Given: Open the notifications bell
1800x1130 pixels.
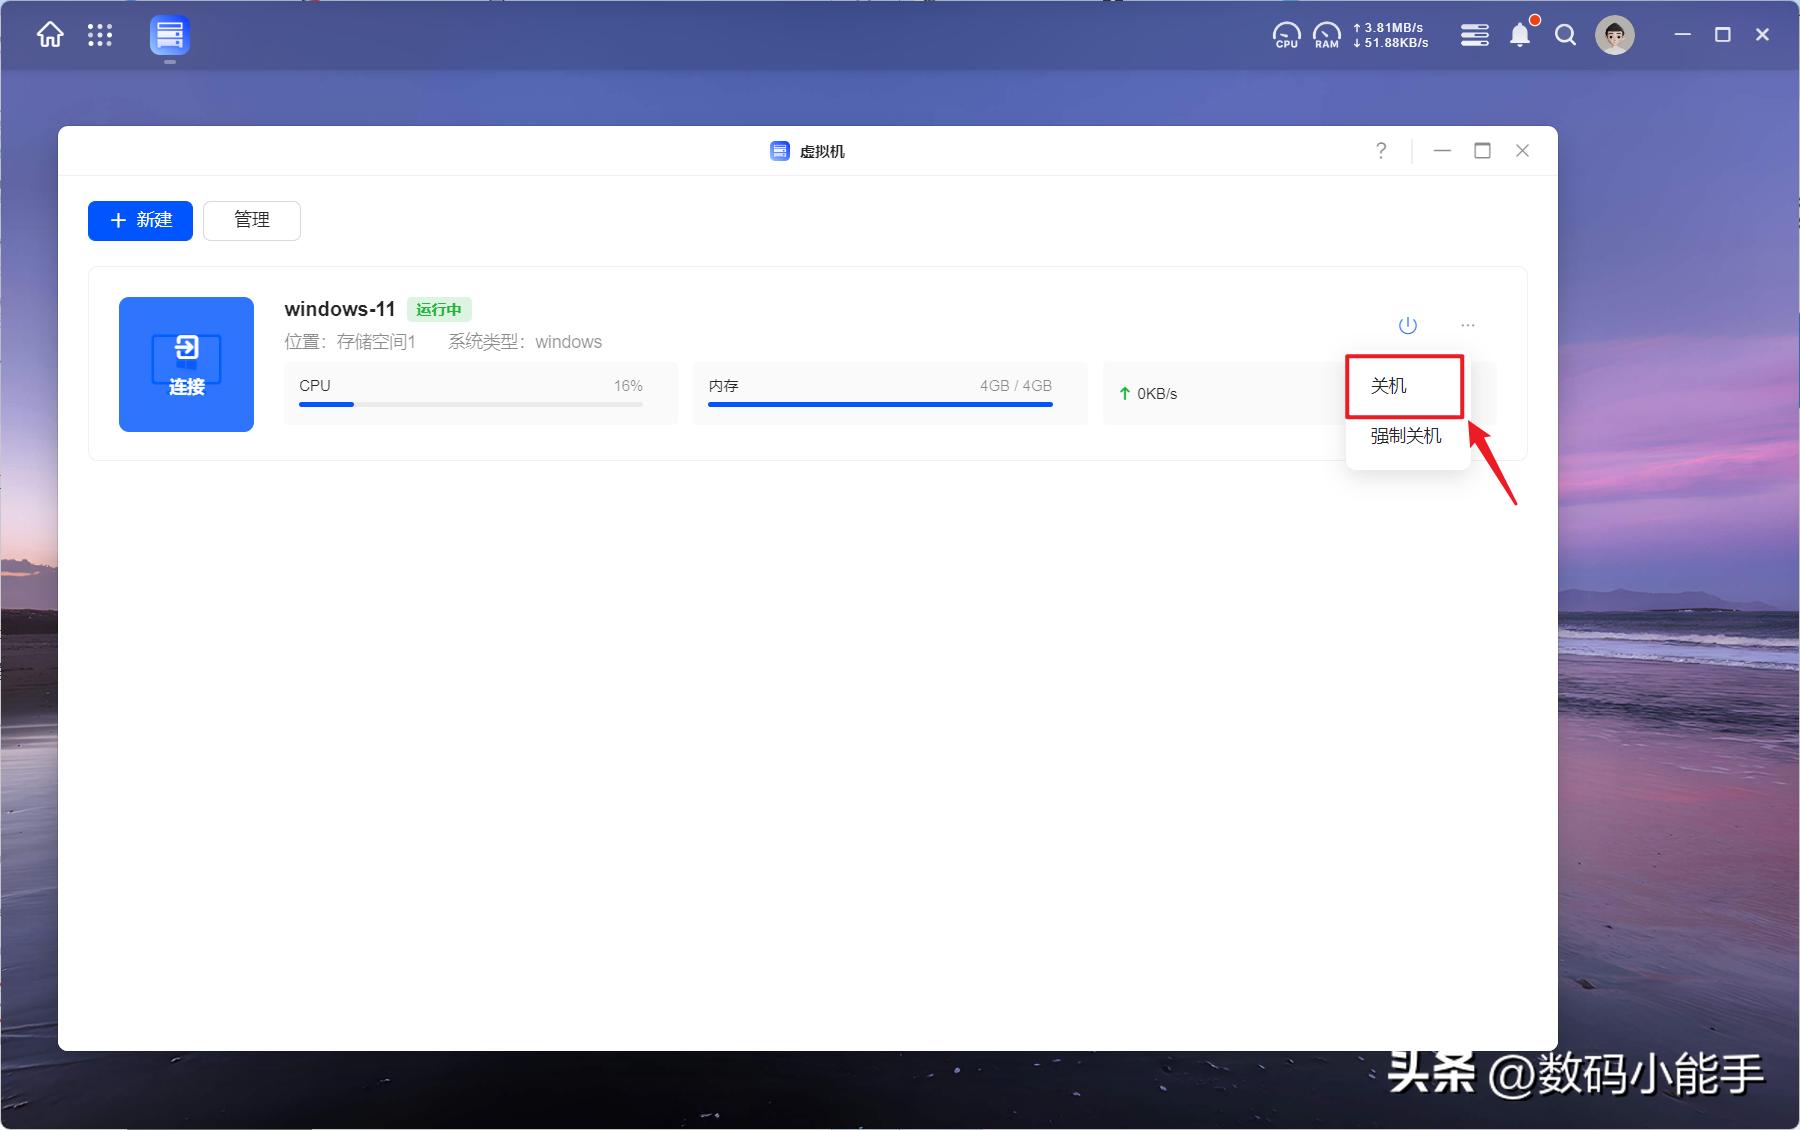Looking at the screenshot, I should pos(1519,36).
